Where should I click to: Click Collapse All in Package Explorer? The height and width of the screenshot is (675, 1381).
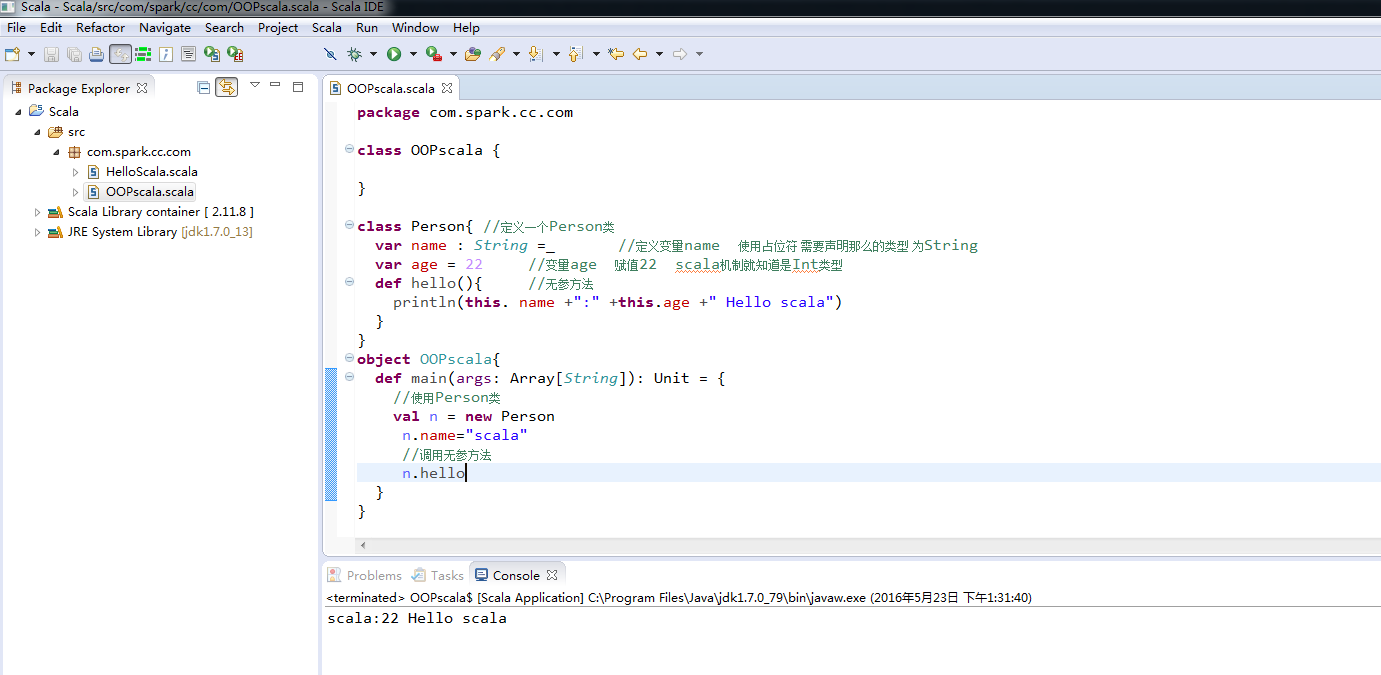coord(204,88)
